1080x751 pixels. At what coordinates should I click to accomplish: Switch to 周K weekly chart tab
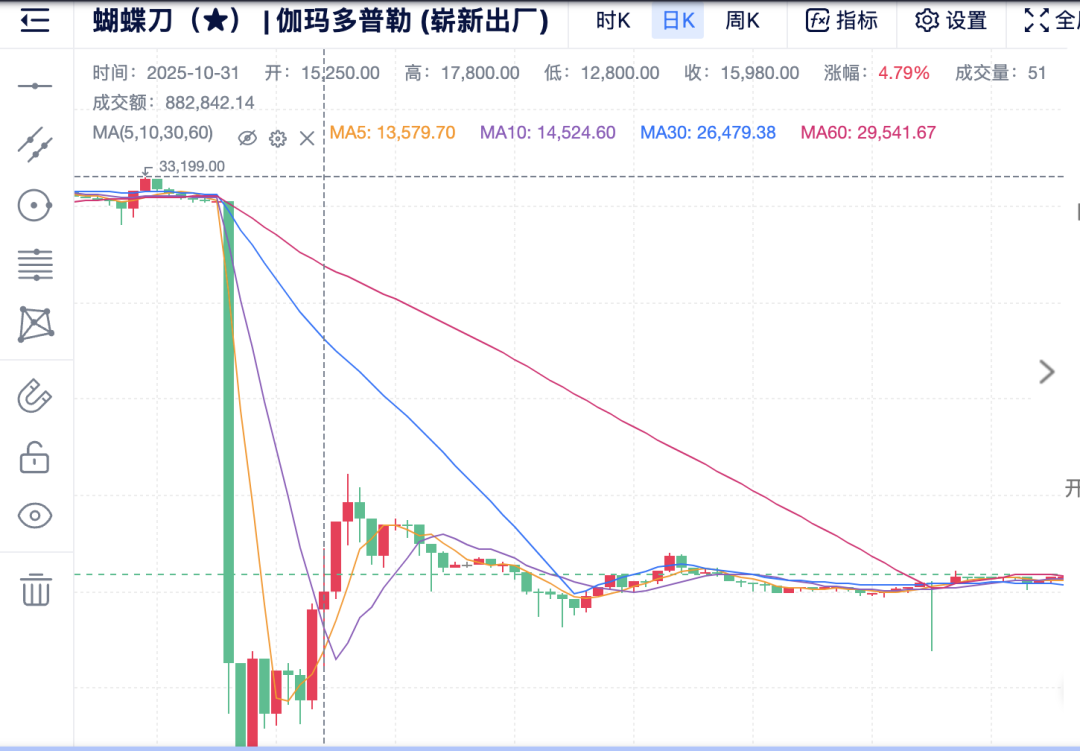(742, 21)
